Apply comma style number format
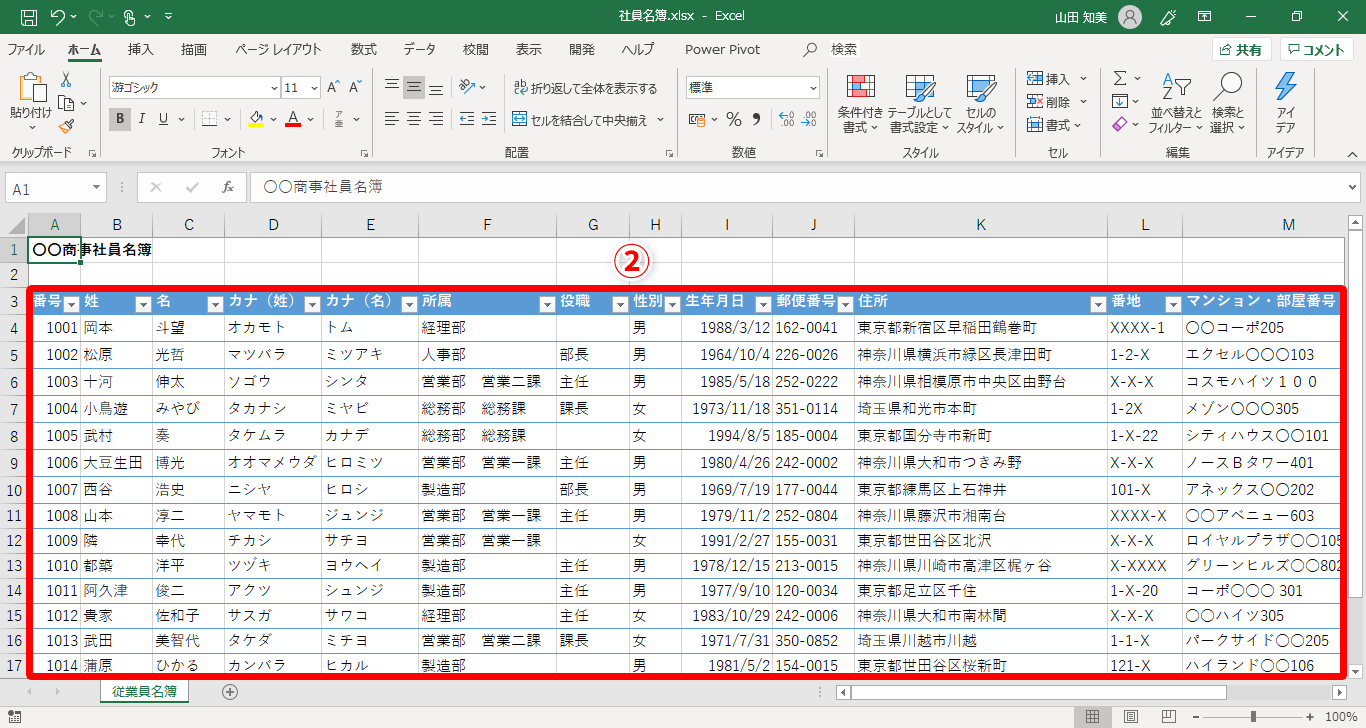 755,119
